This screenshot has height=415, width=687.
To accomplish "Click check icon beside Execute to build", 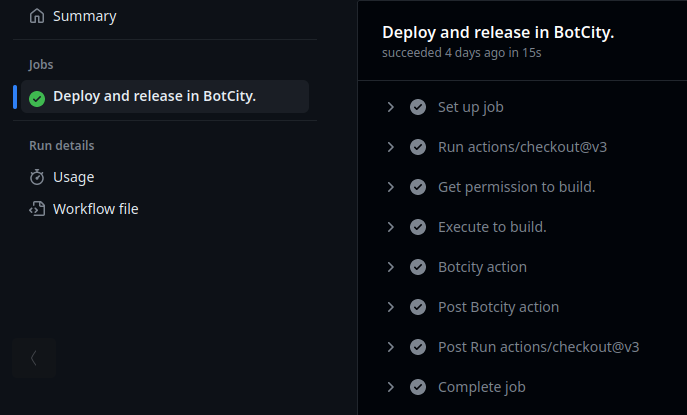I will click(418, 227).
